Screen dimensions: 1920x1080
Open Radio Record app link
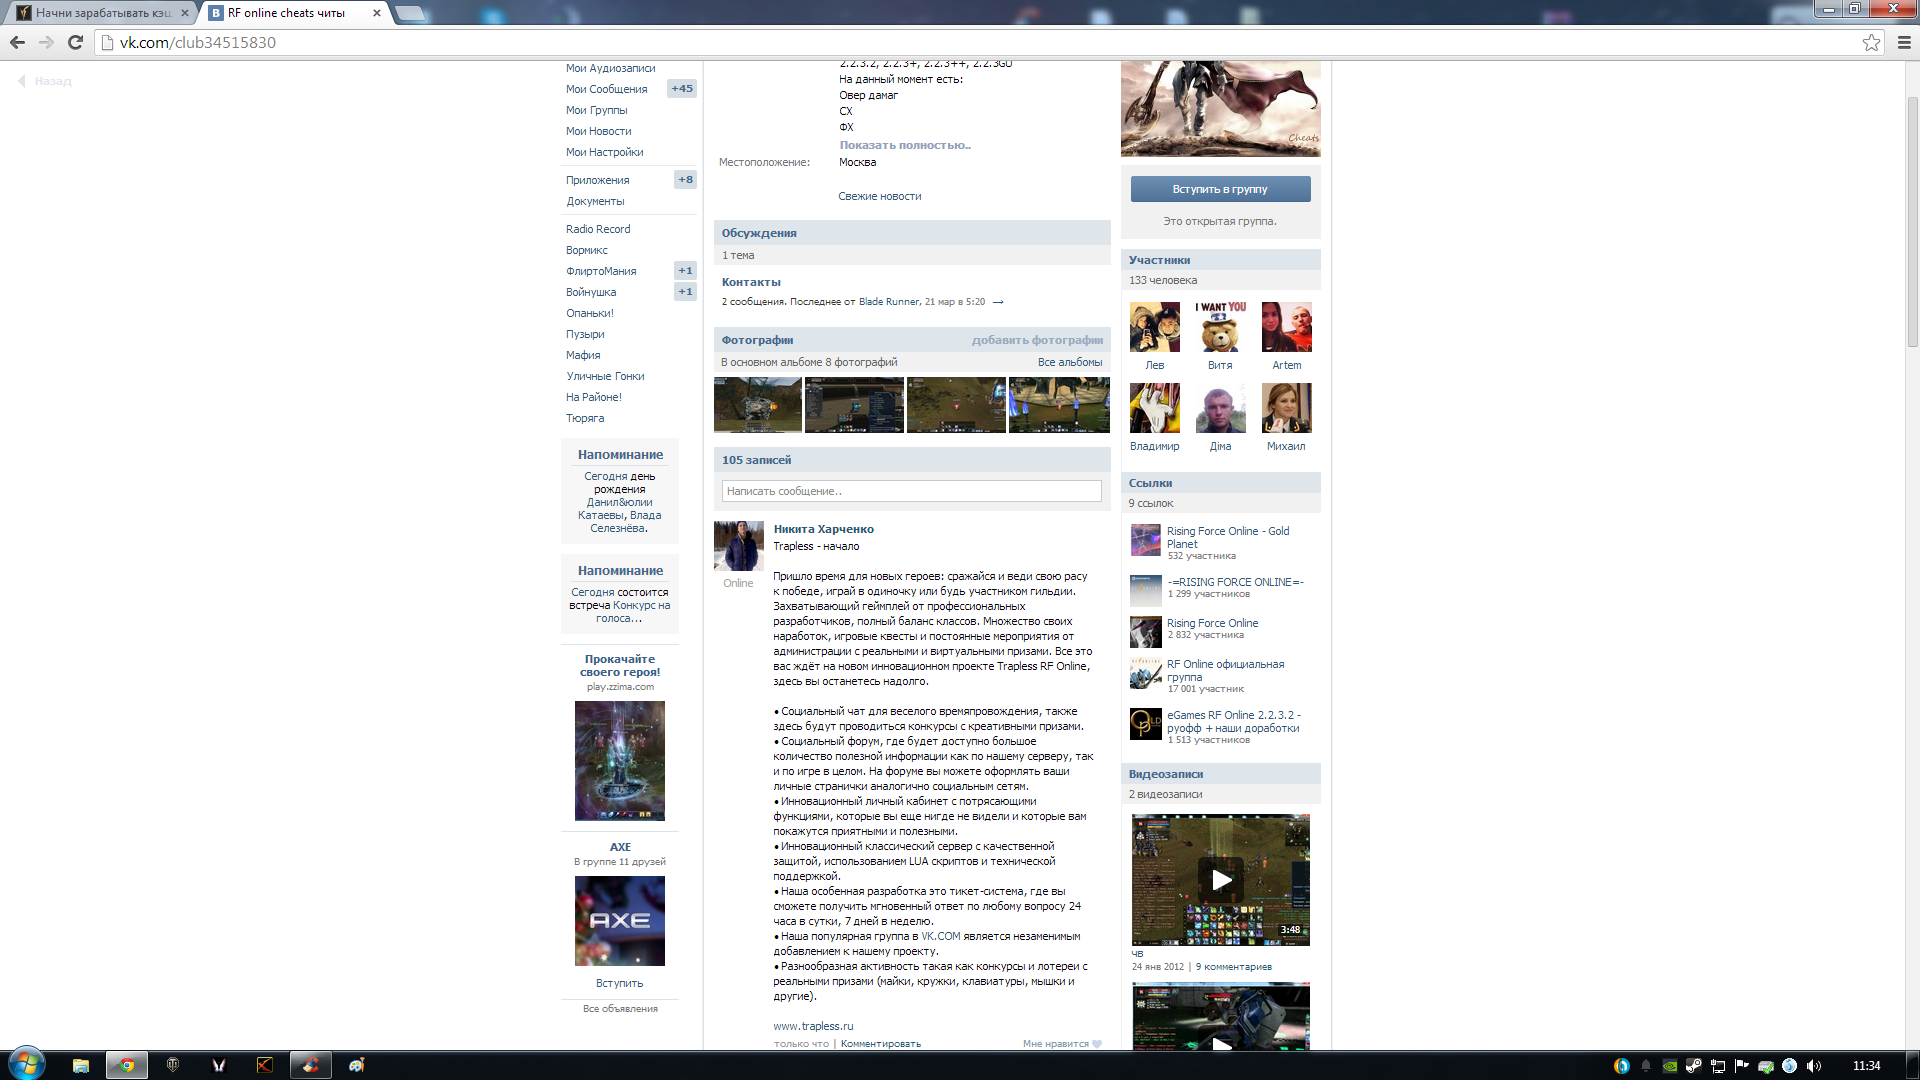point(598,229)
